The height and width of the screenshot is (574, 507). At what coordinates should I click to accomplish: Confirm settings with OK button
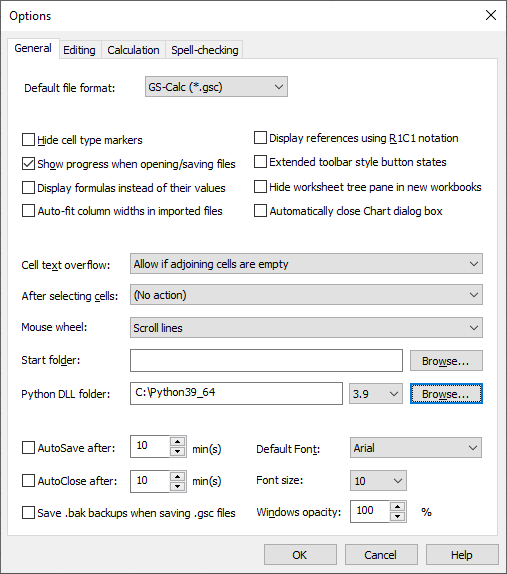[300, 555]
